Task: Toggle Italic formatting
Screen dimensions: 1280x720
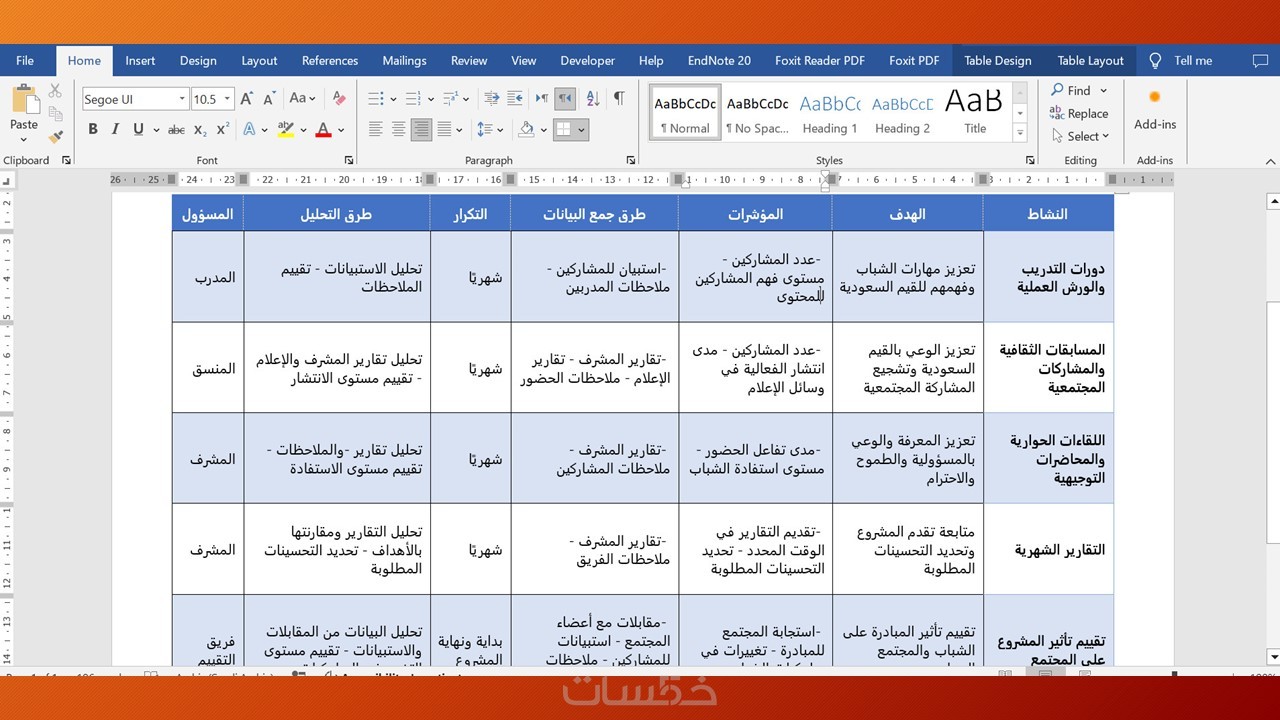Action: [x=115, y=129]
